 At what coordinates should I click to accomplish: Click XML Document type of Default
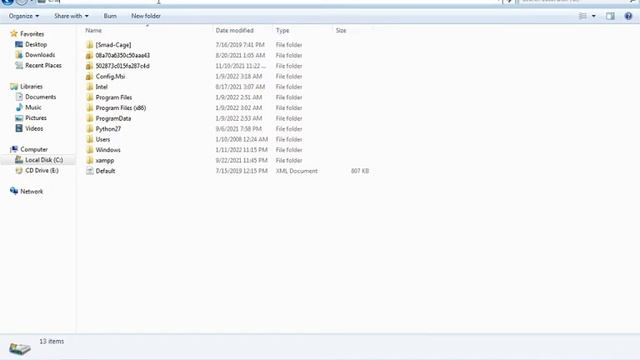point(297,171)
